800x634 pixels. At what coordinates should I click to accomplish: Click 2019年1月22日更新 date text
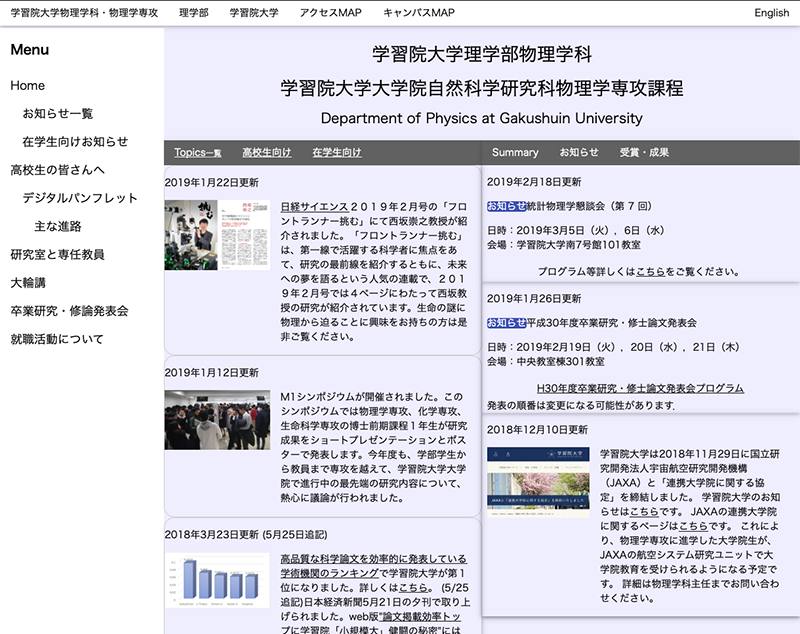[212, 183]
